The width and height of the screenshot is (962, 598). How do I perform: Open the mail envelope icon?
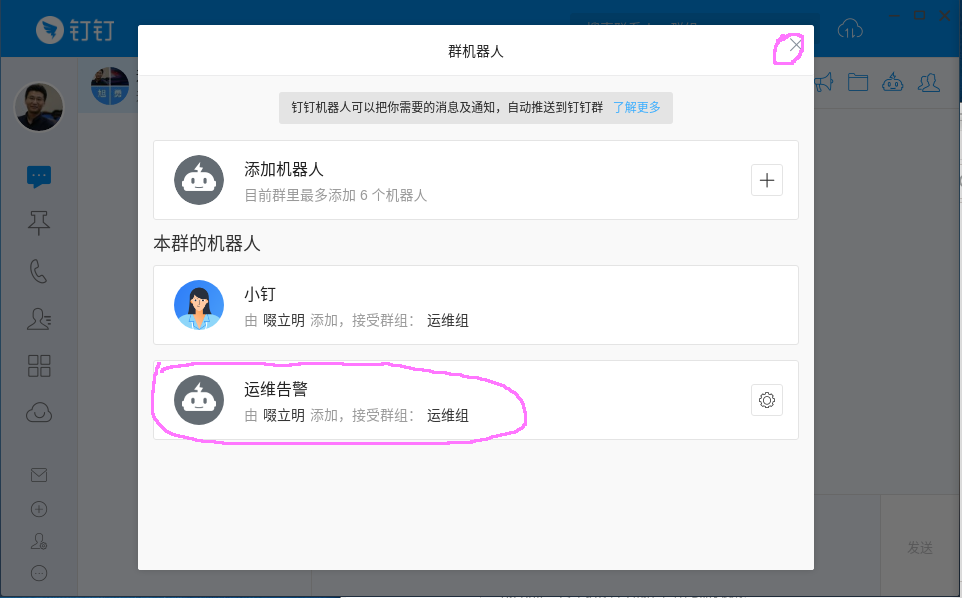39,475
